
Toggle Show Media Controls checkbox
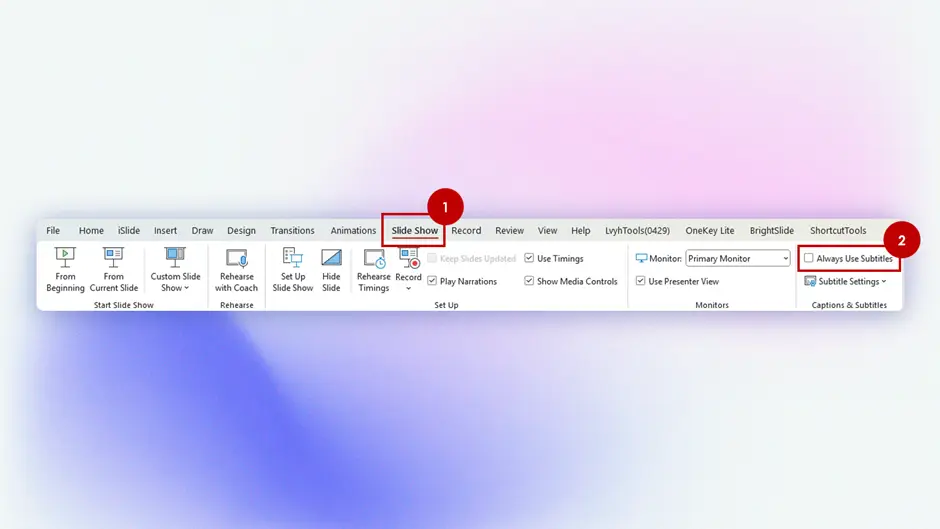tap(529, 281)
